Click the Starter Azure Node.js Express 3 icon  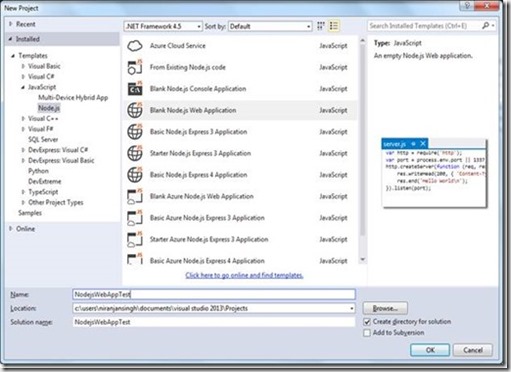click(x=135, y=239)
